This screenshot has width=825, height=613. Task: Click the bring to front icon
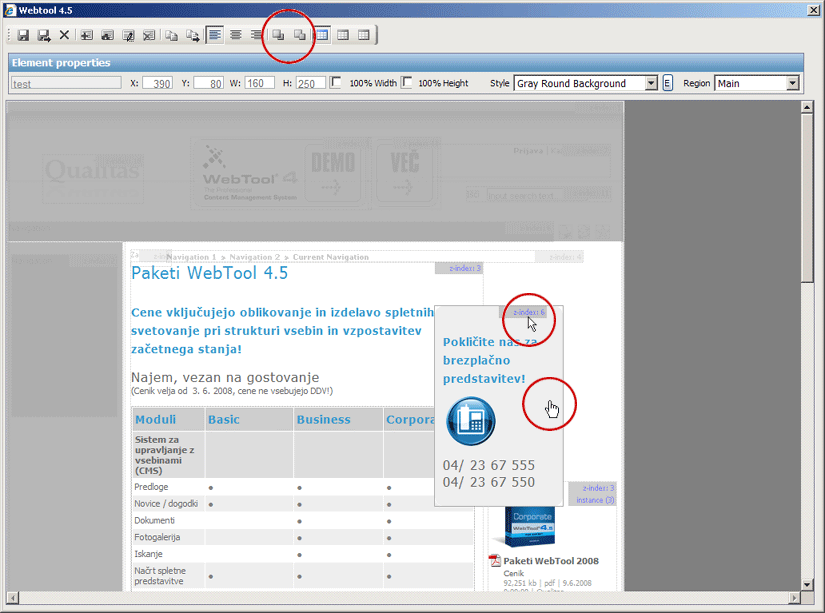click(x=279, y=35)
